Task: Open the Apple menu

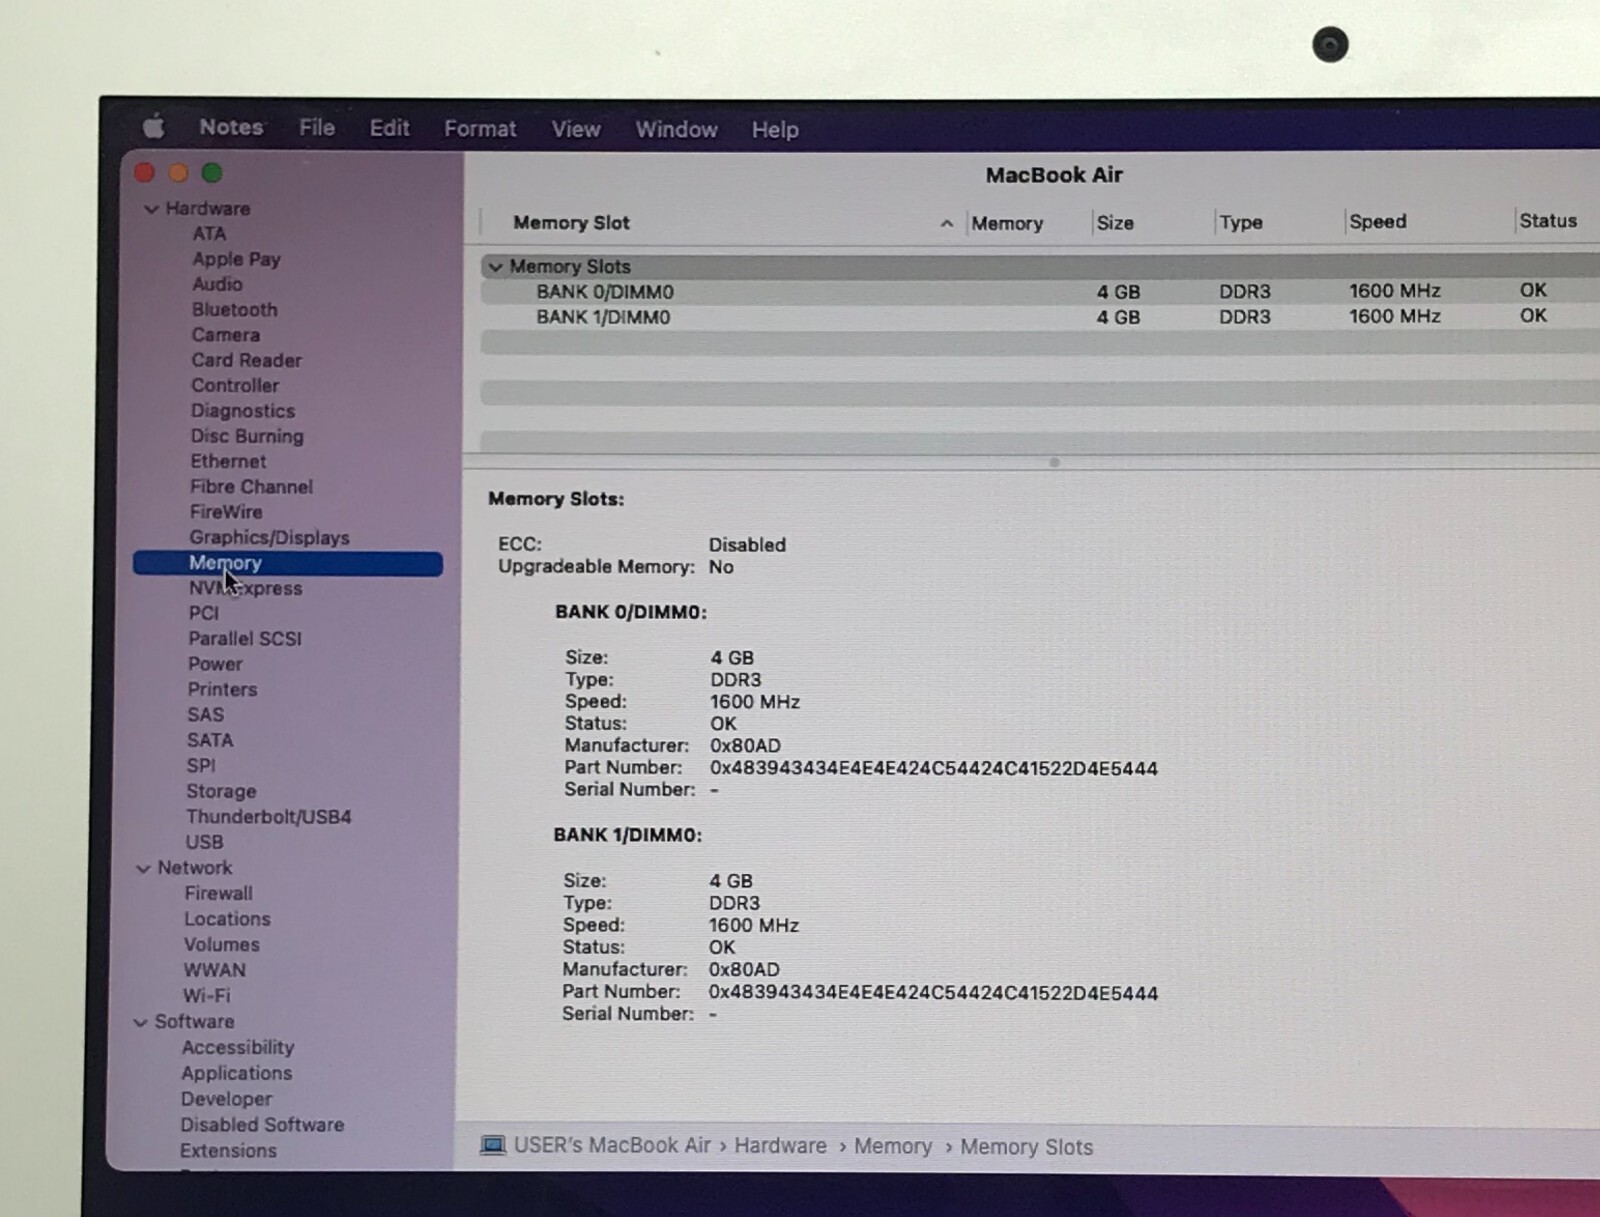Action: 153,127
